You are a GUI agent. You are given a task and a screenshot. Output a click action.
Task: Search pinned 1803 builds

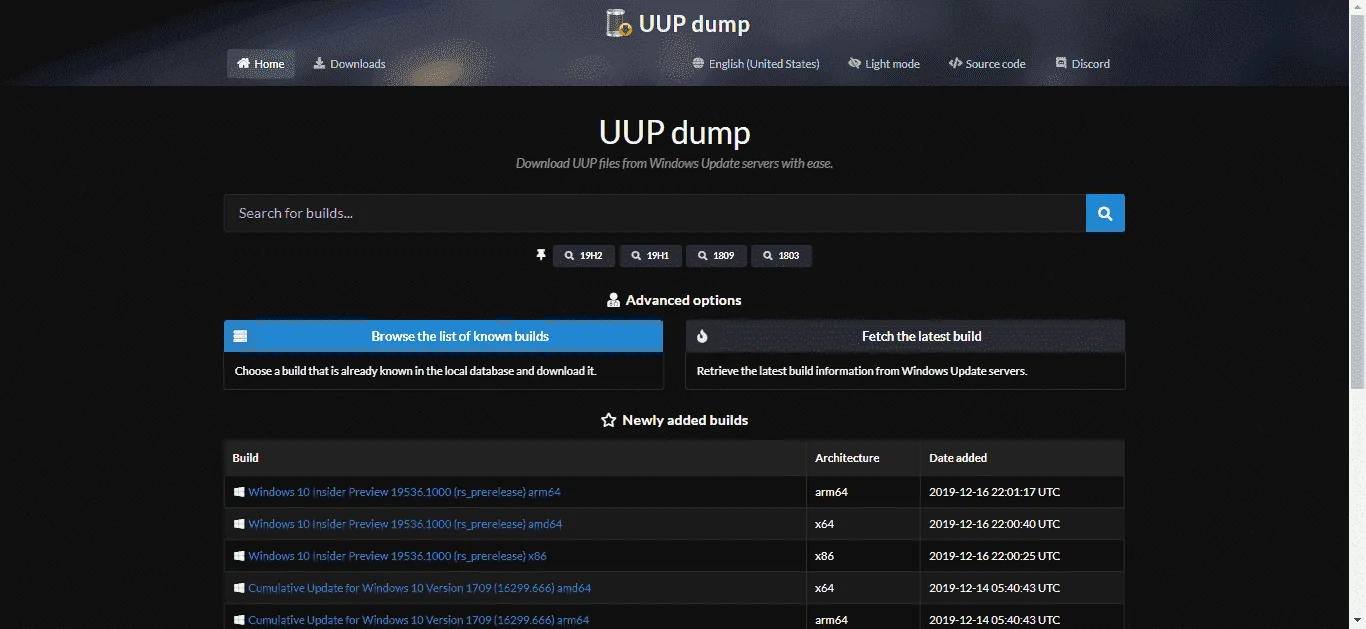(x=781, y=256)
